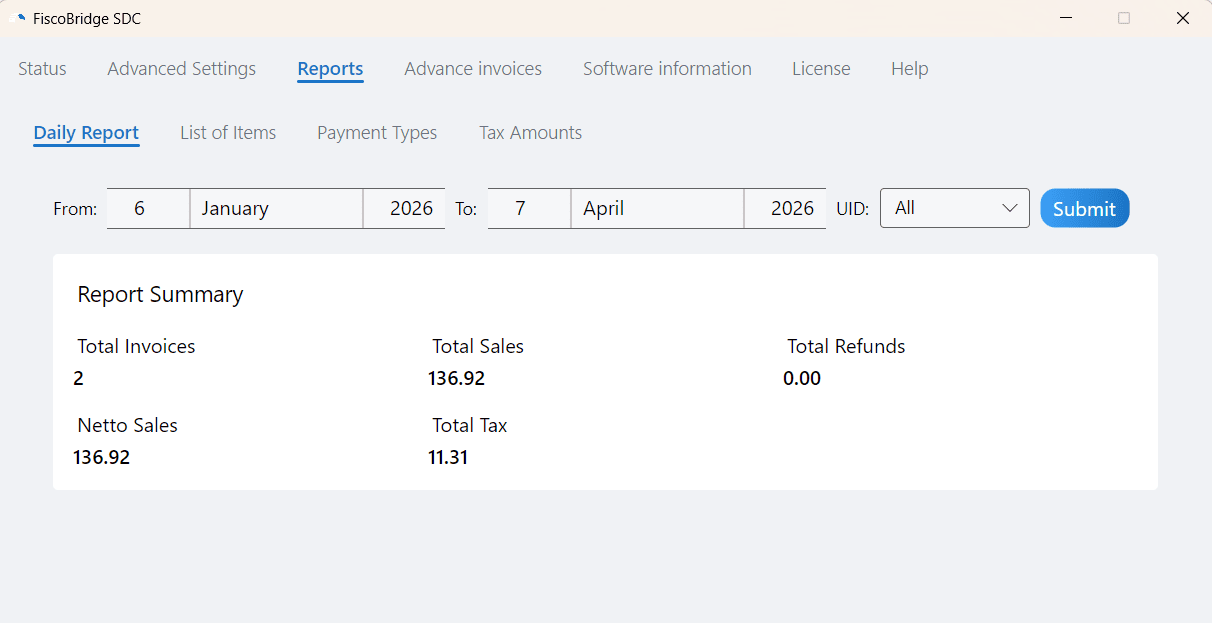Click the From month field showing January
This screenshot has width=1212, height=623.
pyautogui.click(x=276, y=208)
